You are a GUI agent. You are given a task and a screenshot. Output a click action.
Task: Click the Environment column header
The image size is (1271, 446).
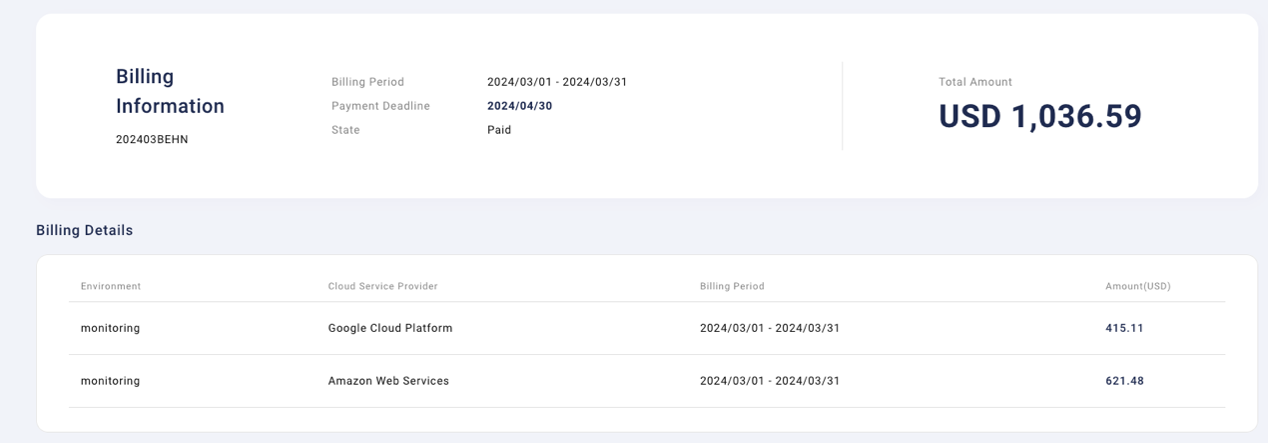(111, 286)
